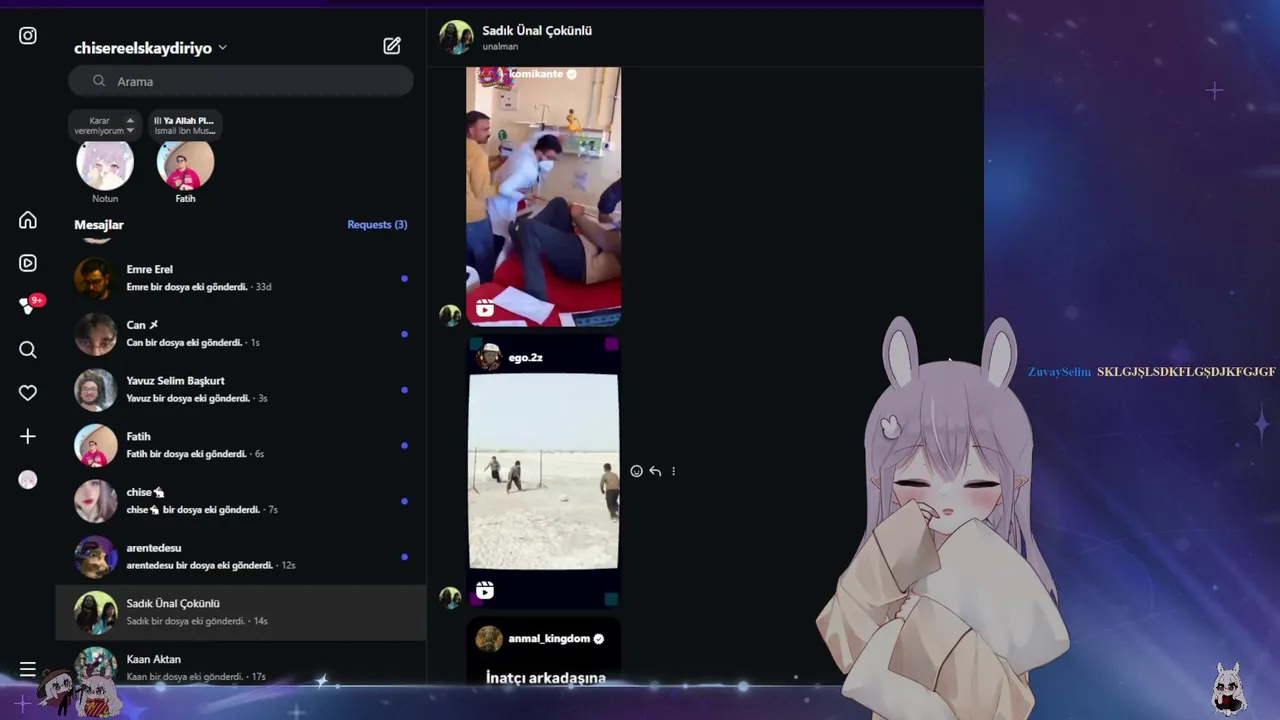Open Reels icon in sidebar
This screenshot has height=720, width=1280.
point(28,263)
